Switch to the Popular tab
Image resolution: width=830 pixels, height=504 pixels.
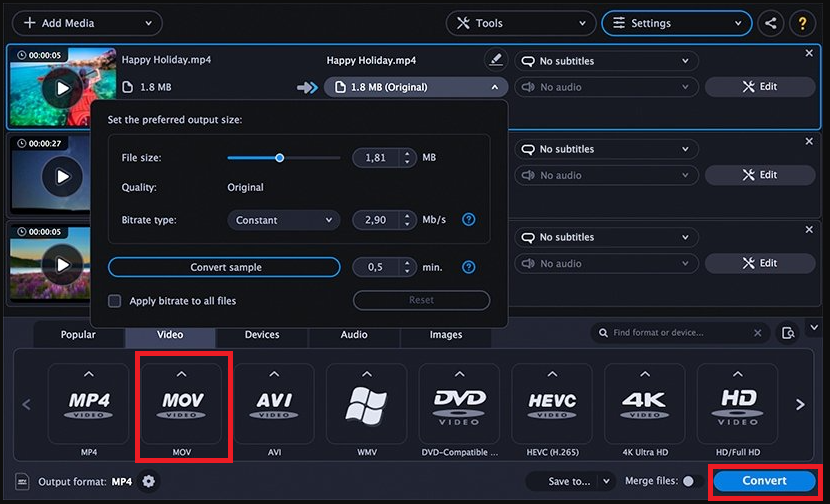click(78, 335)
